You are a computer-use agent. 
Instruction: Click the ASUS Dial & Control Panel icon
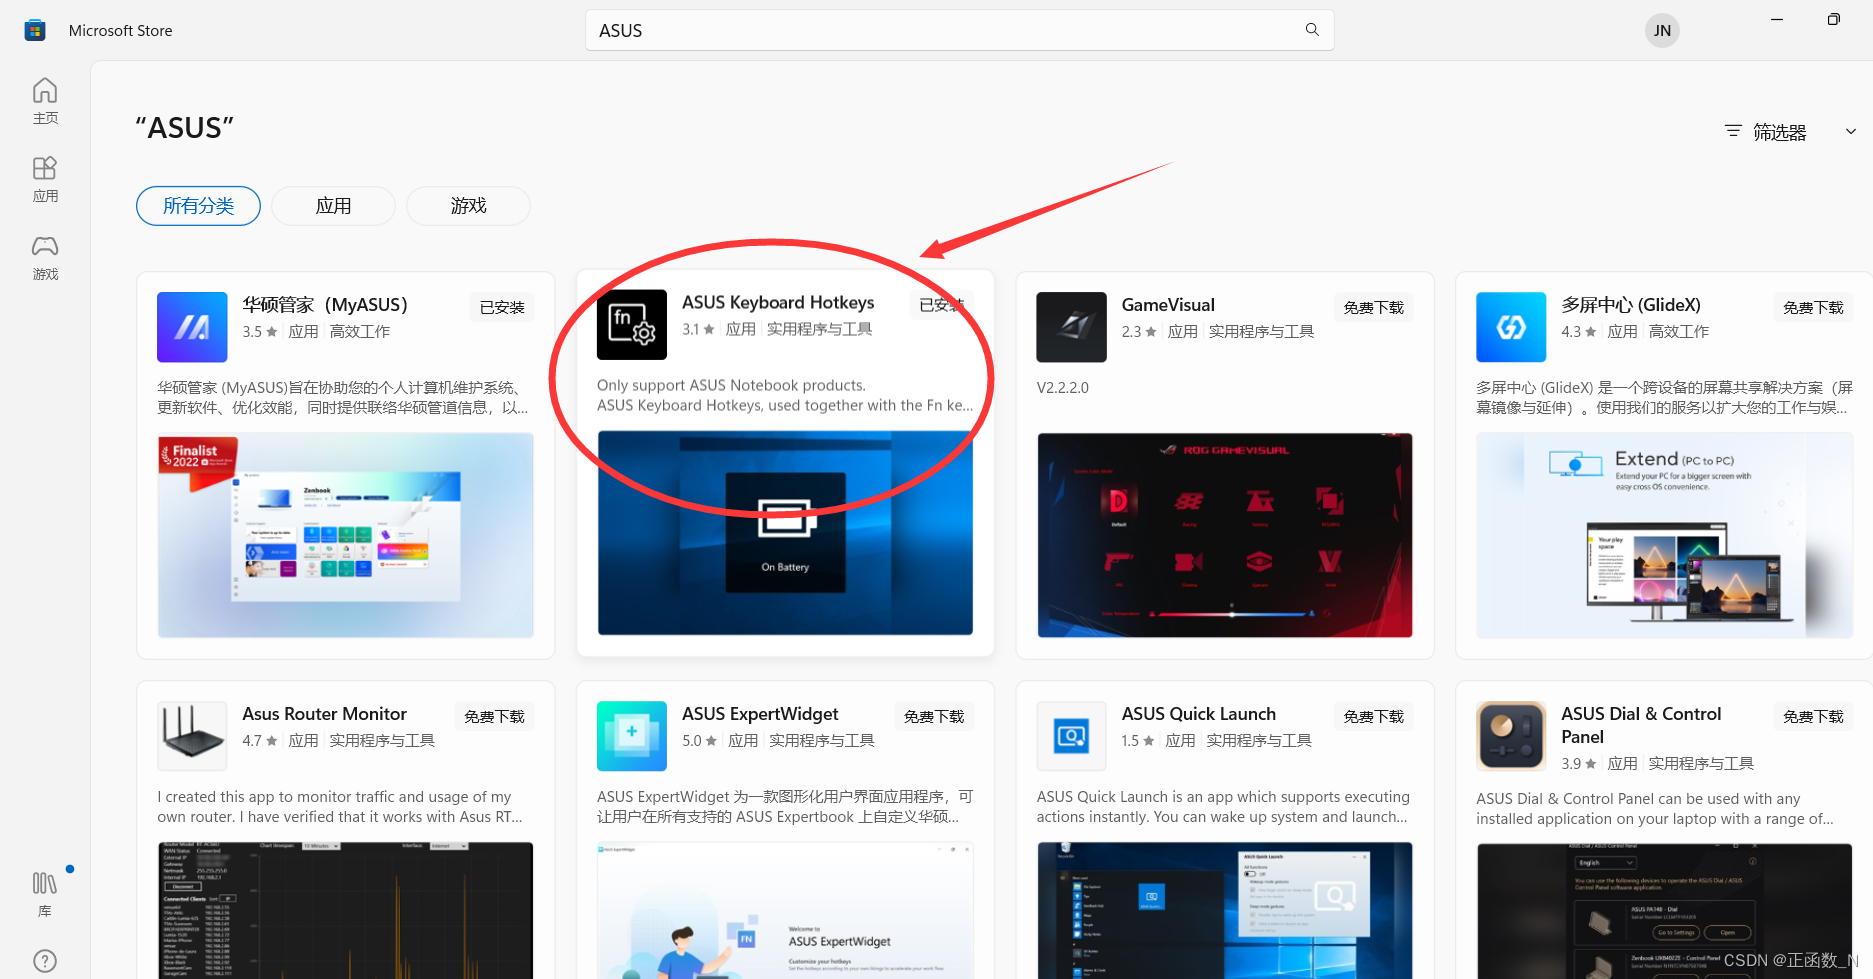pyautogui.click(x=1511, y=736)
